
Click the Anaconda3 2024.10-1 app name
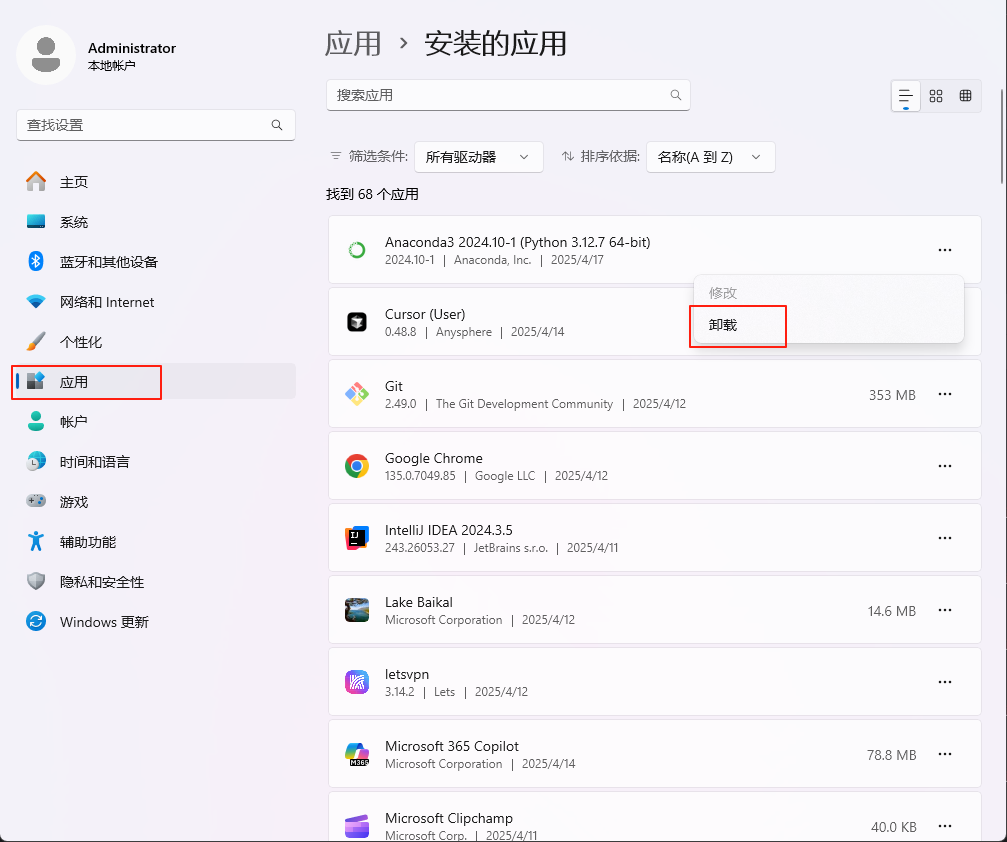[x=518, y=242]
